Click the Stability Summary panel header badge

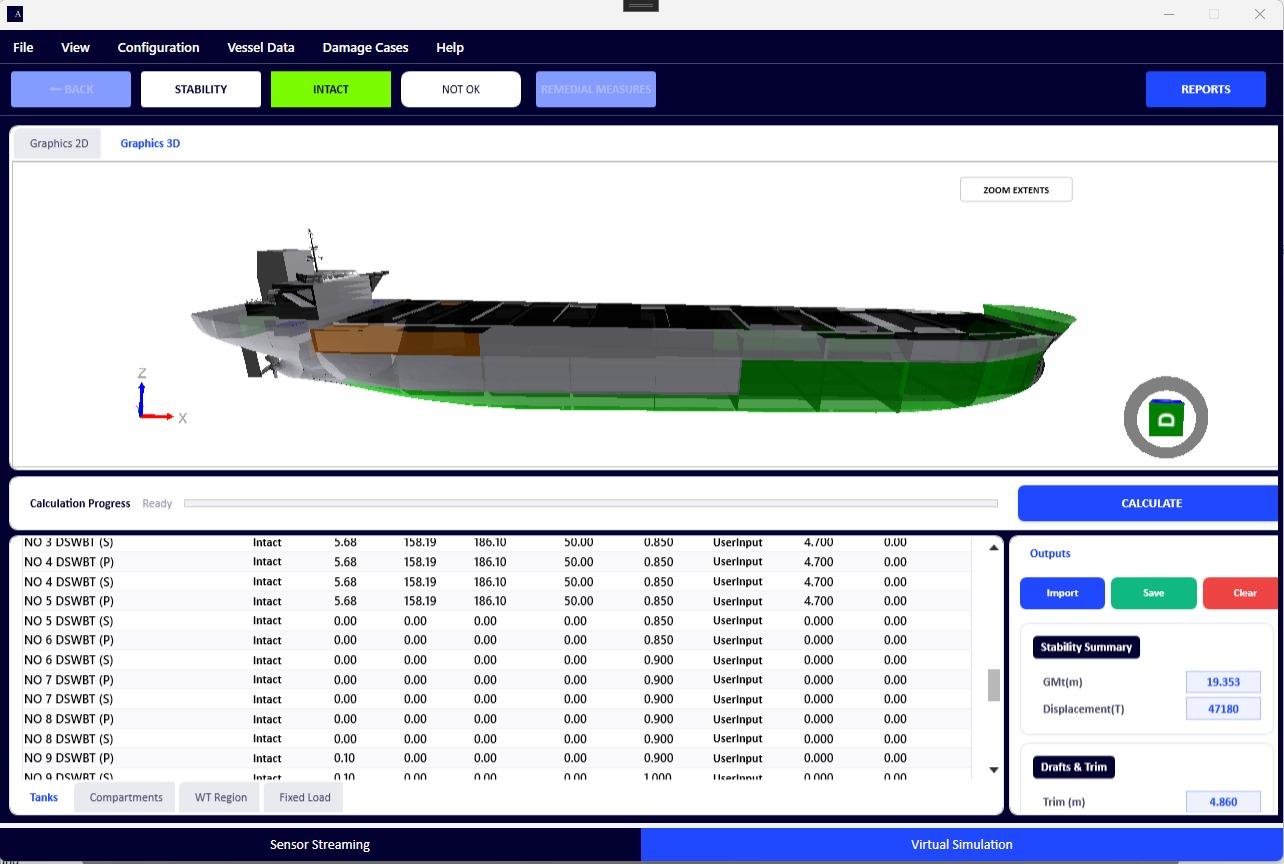[x=1086, y=647]
